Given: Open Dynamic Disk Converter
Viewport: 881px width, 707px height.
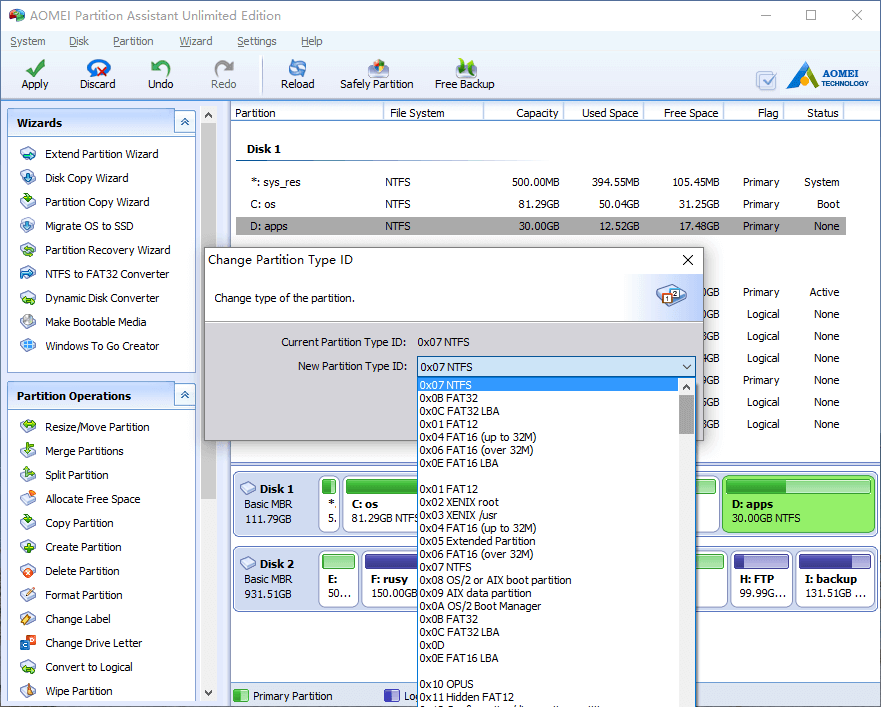Looking at the screenshot, I should (x=102, y=298).
